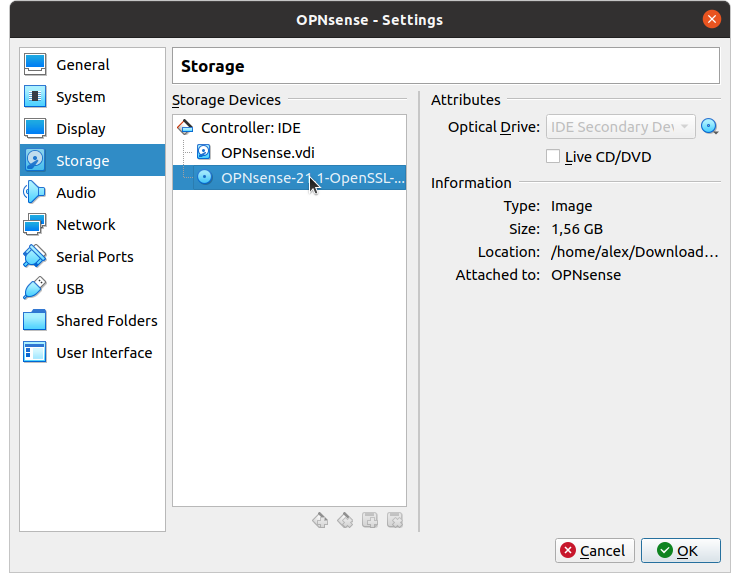
Task: Confirm settings with OK button
Action: 681,550
